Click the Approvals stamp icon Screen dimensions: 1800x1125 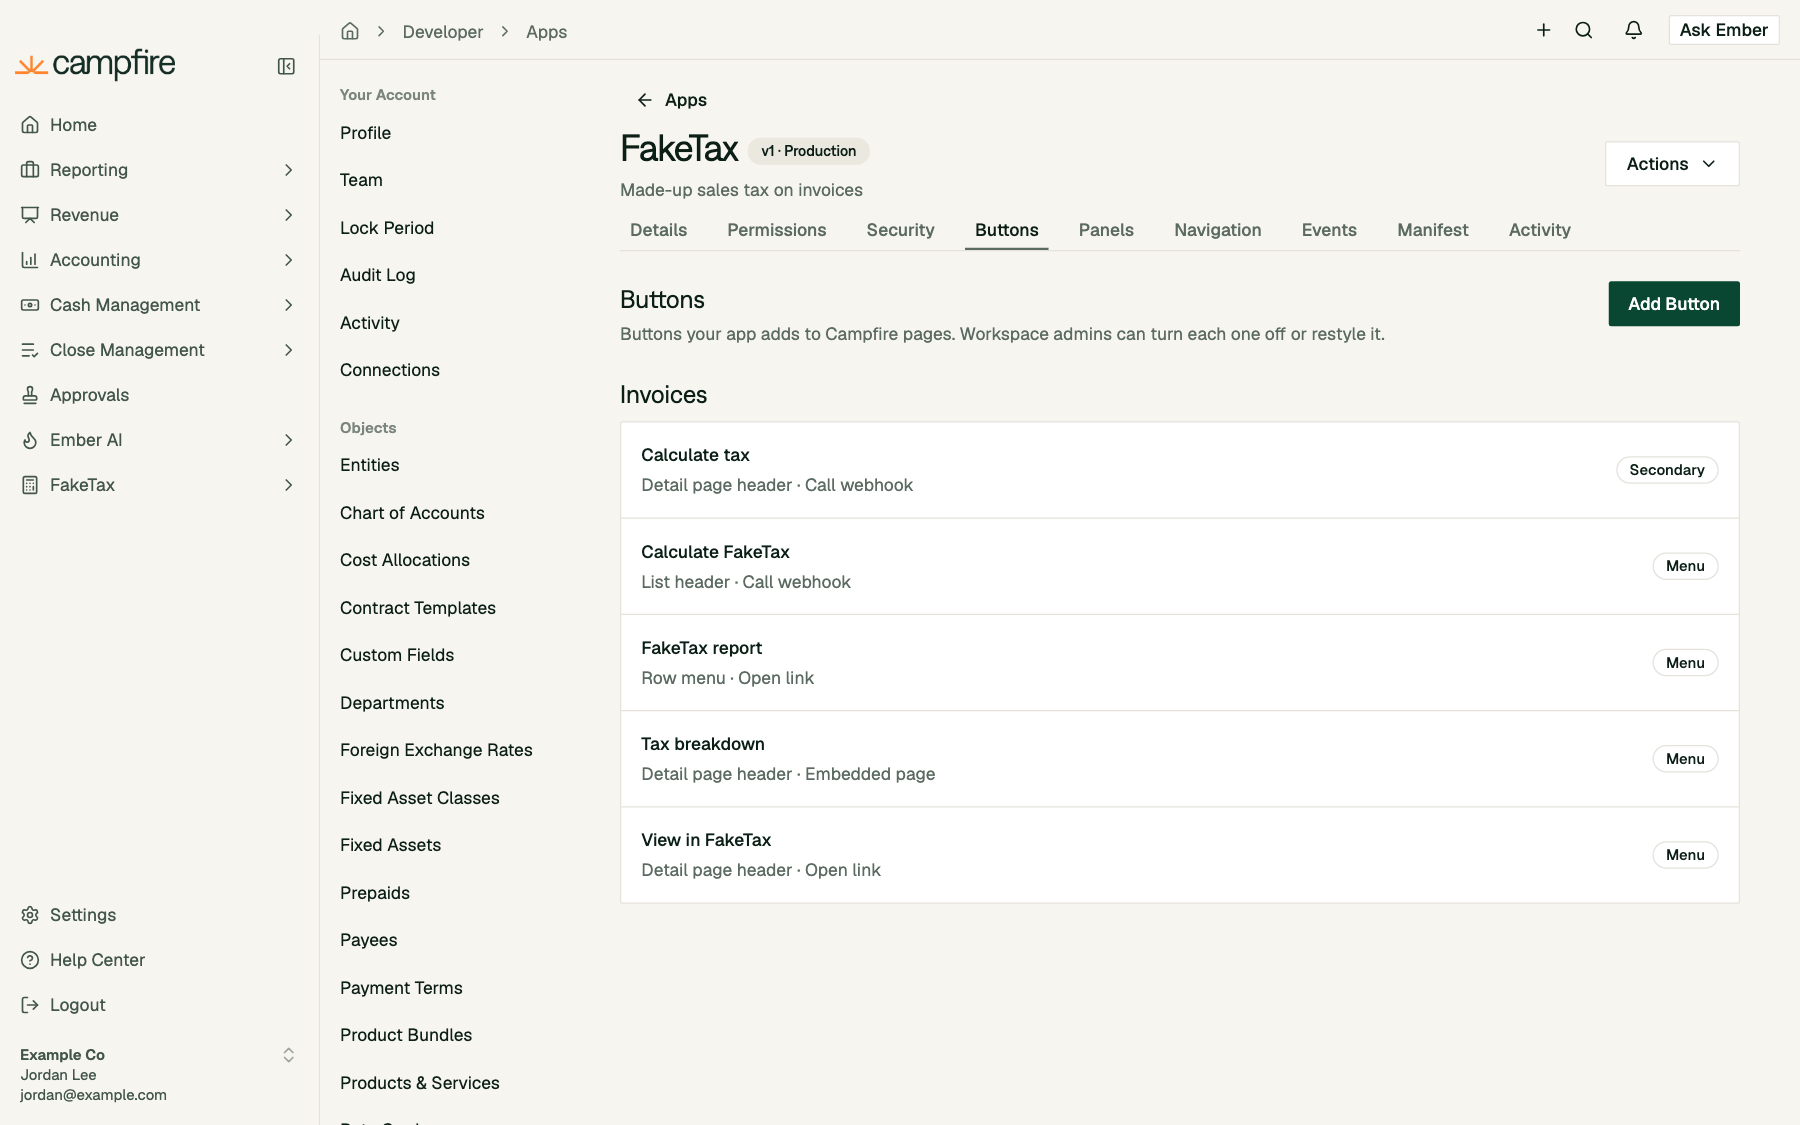point(30,395)
